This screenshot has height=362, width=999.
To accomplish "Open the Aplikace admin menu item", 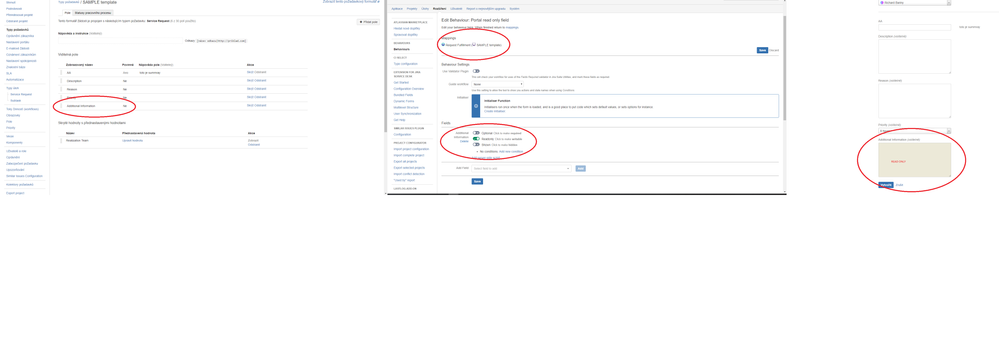I will click(x=397, y=8).
